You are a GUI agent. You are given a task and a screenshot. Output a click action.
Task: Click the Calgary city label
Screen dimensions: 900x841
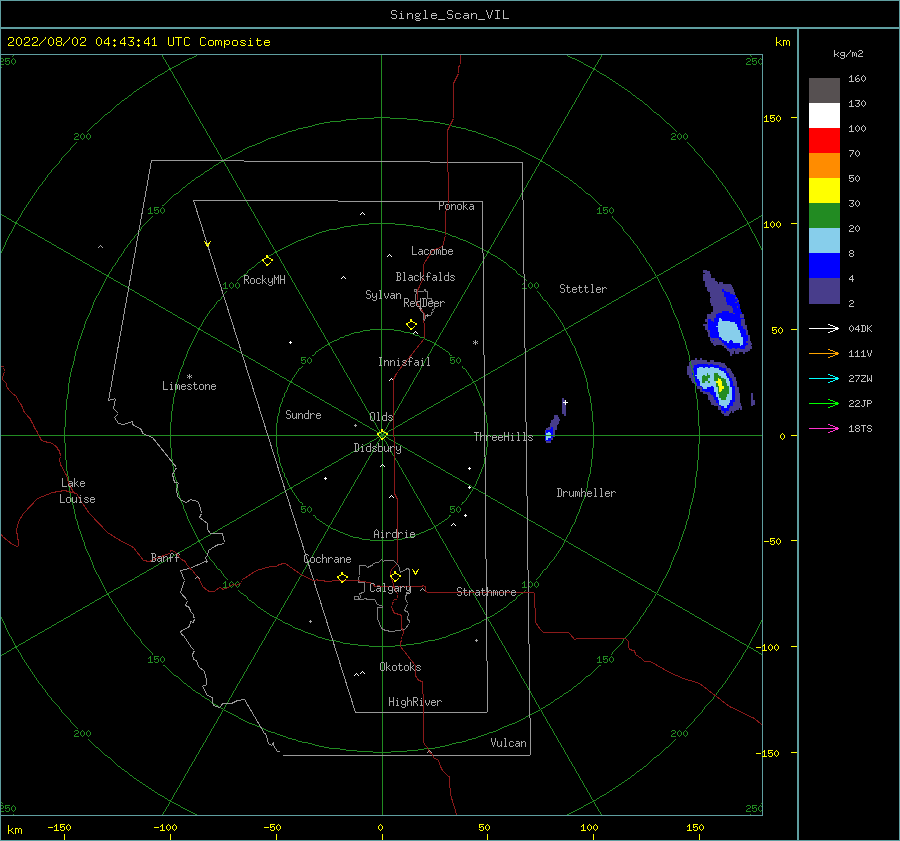coord(390,588)
